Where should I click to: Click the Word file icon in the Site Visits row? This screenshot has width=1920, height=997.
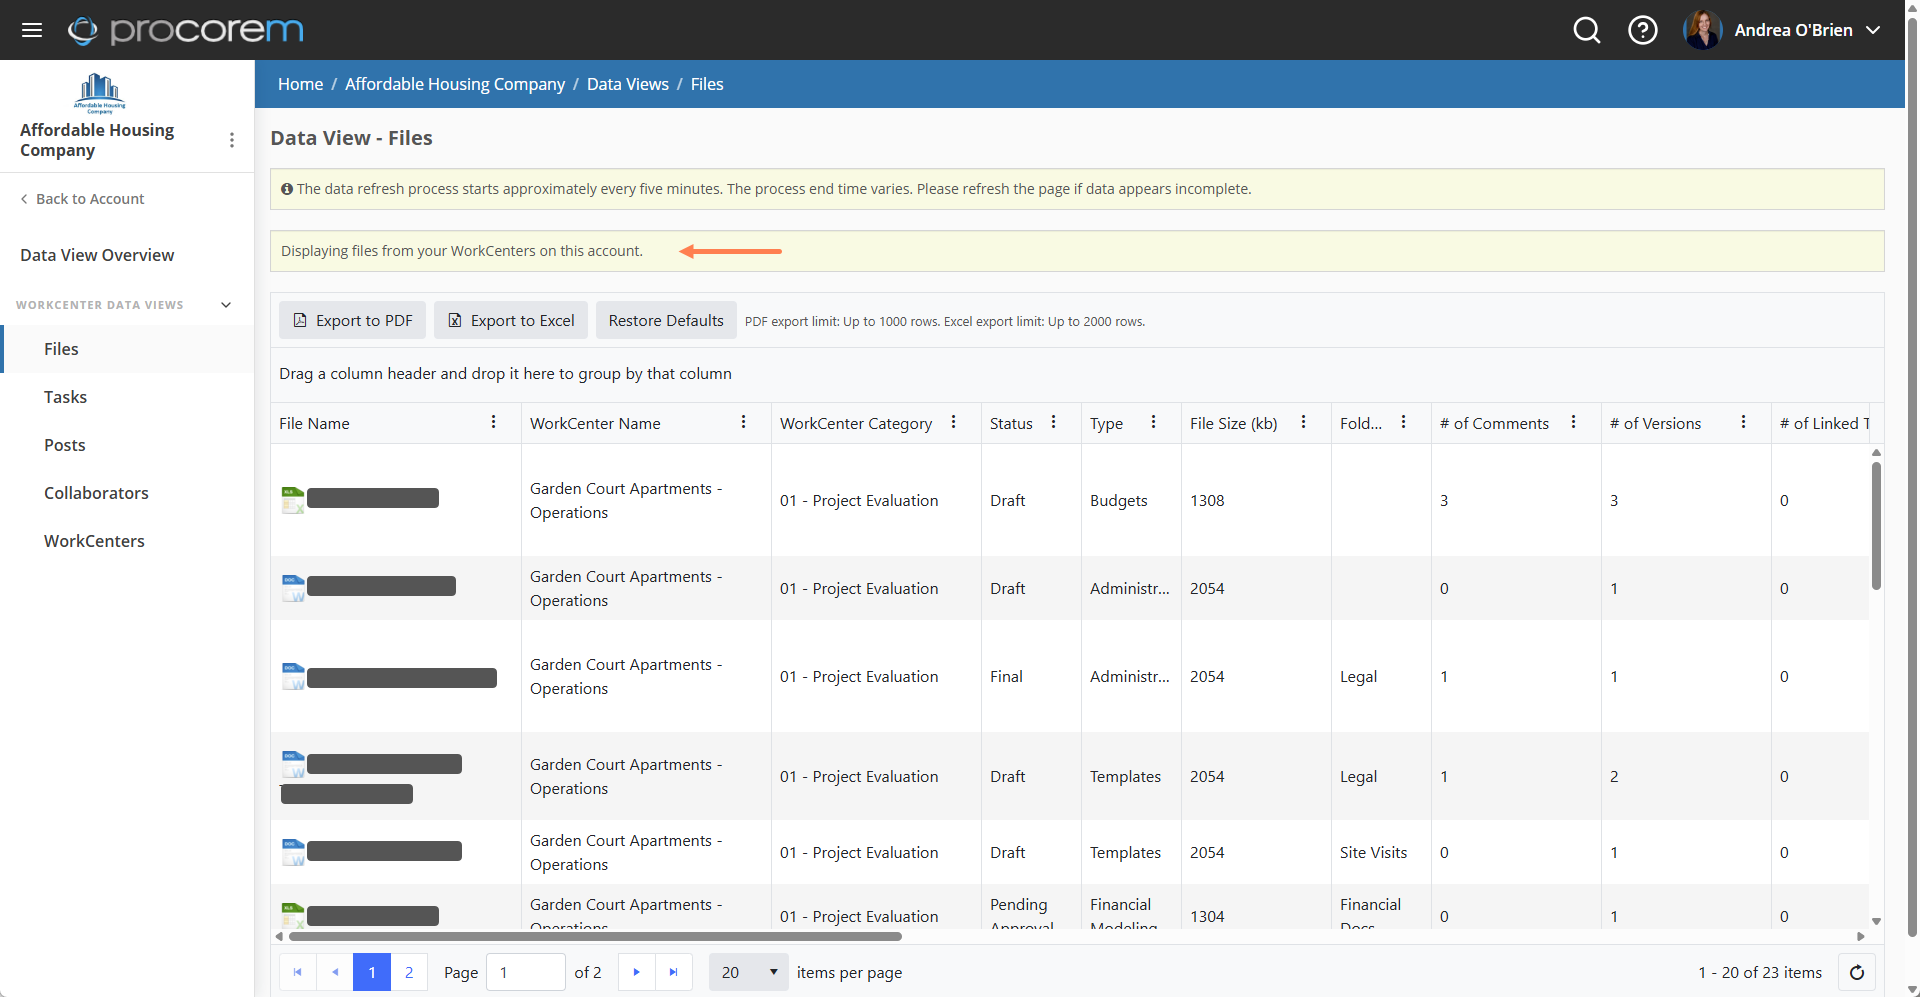tap(293, 852)
